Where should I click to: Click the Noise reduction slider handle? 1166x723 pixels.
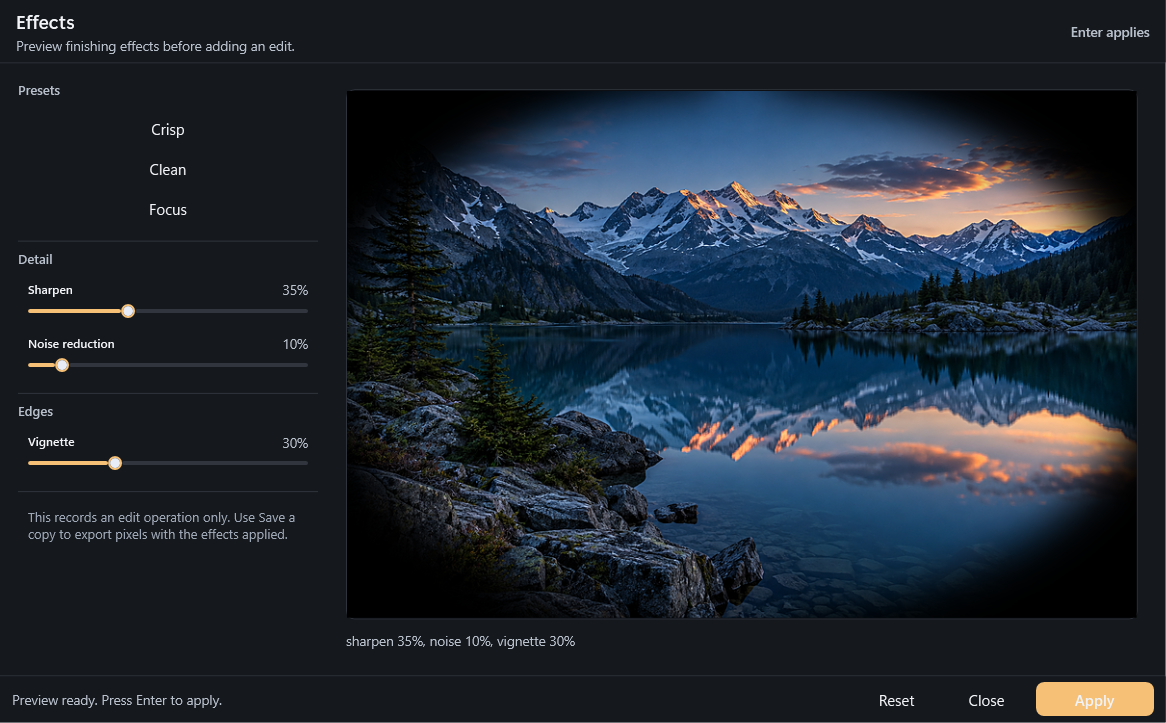pos(62,365)
